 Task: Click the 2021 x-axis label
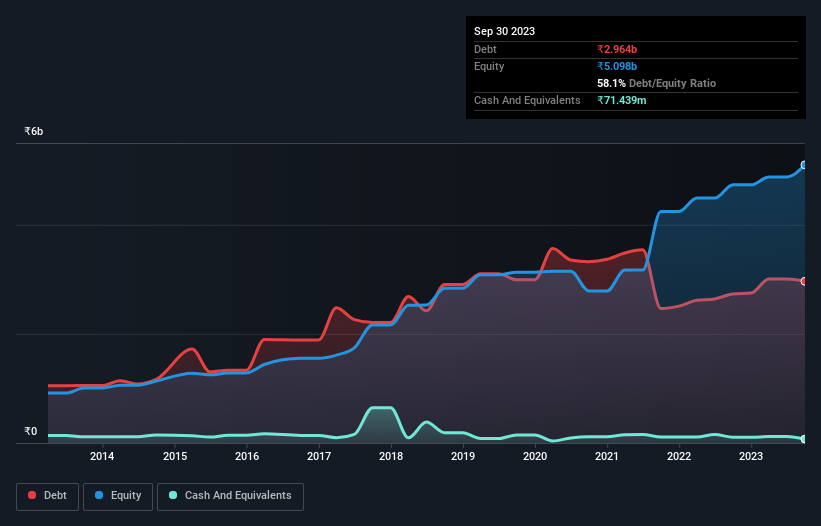[x=607, y=456]
